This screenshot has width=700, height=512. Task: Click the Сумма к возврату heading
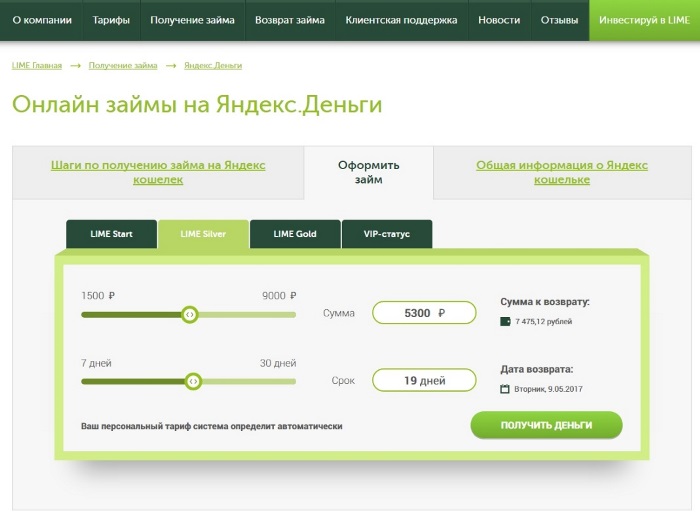[545, 302]
